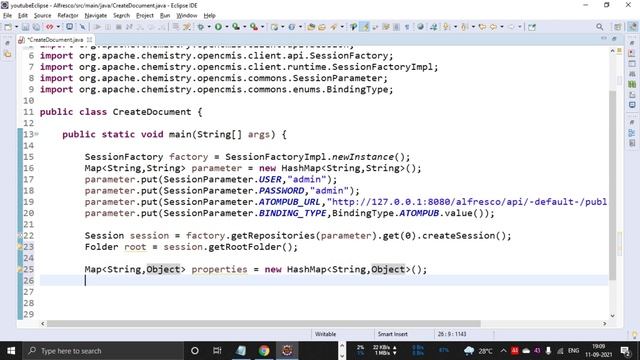The width and height of the screenshot is (640, 360).
Task: Close the CreateDocument.java editor tab
Action: pyautogui.click(x=89, y=40)
